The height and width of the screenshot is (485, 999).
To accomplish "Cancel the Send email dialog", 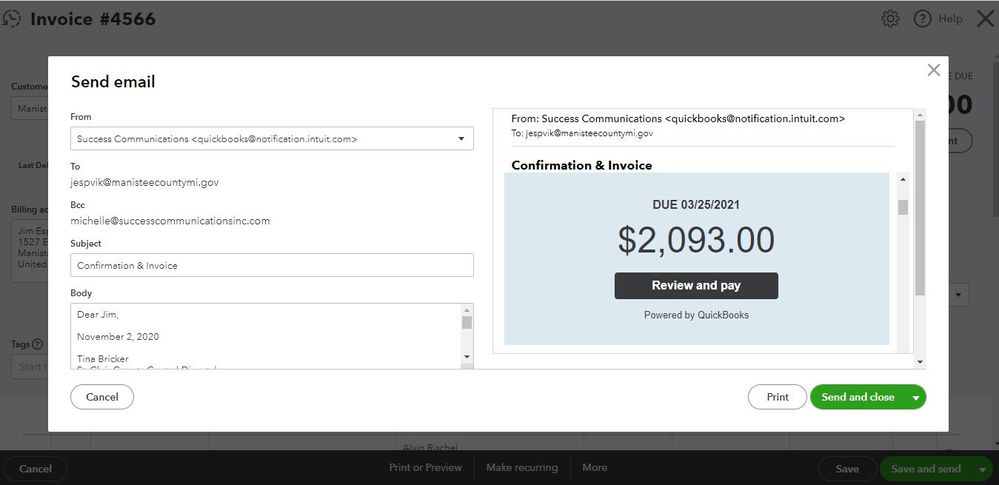I will pyautogui.click(x=102, y=397).
